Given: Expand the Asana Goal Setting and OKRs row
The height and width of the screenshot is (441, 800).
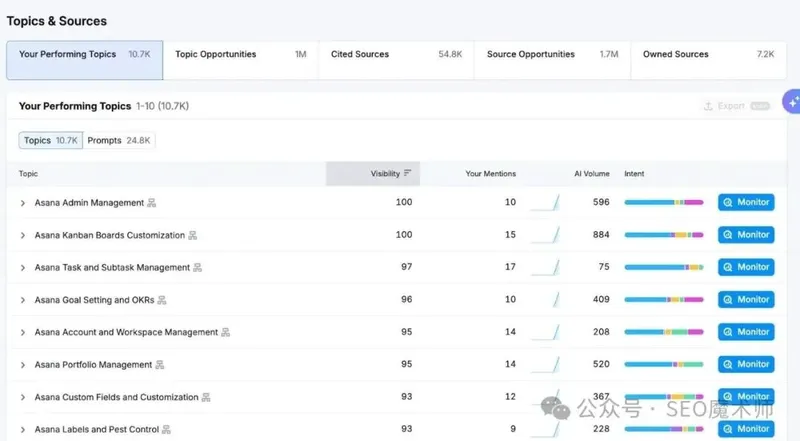Looking at the screenshot, I should tap(23, 300).
